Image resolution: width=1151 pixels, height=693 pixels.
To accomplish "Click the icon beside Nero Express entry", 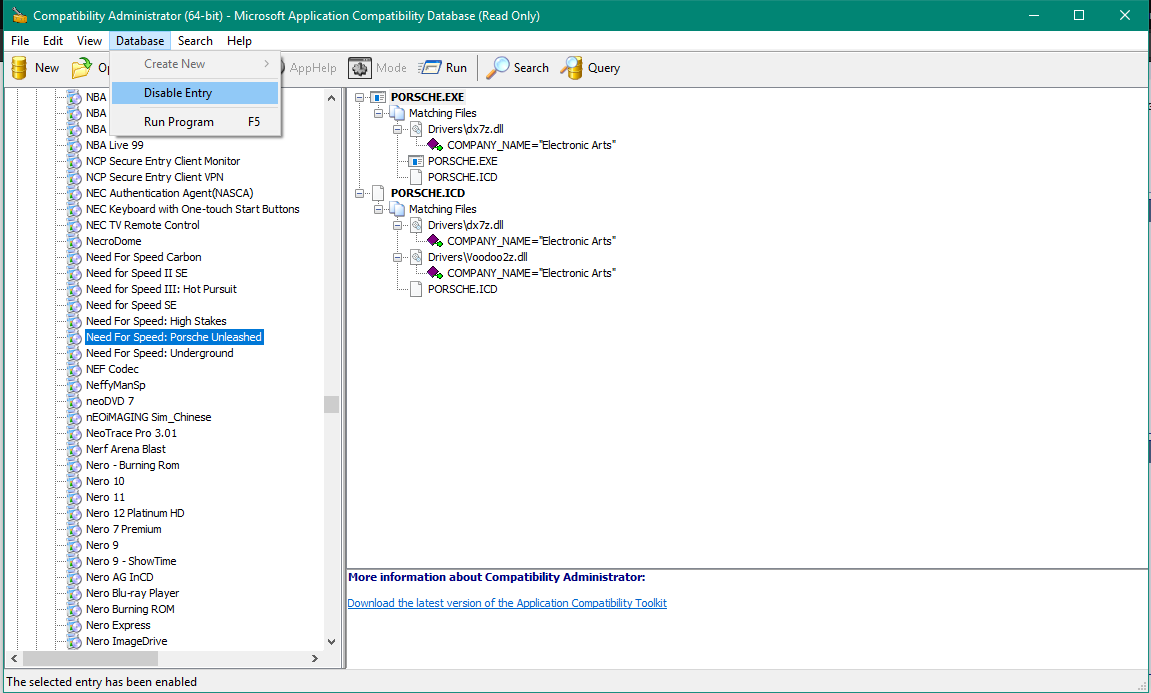I will 74,625.
